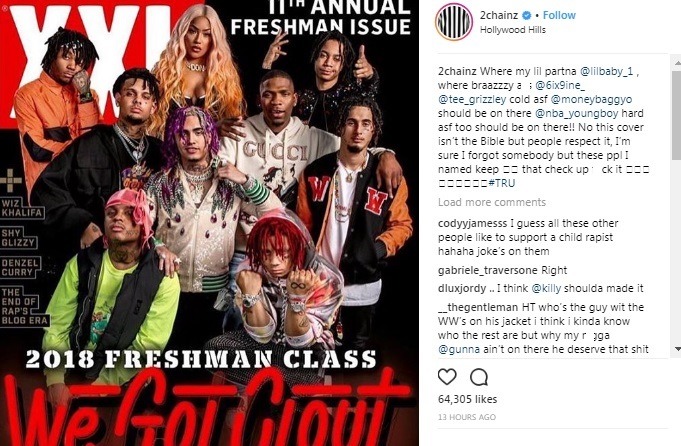Open the @killy mention in comment
This screenshot has width=681, height=446.
pyautogui.click(x=546, y=288)
